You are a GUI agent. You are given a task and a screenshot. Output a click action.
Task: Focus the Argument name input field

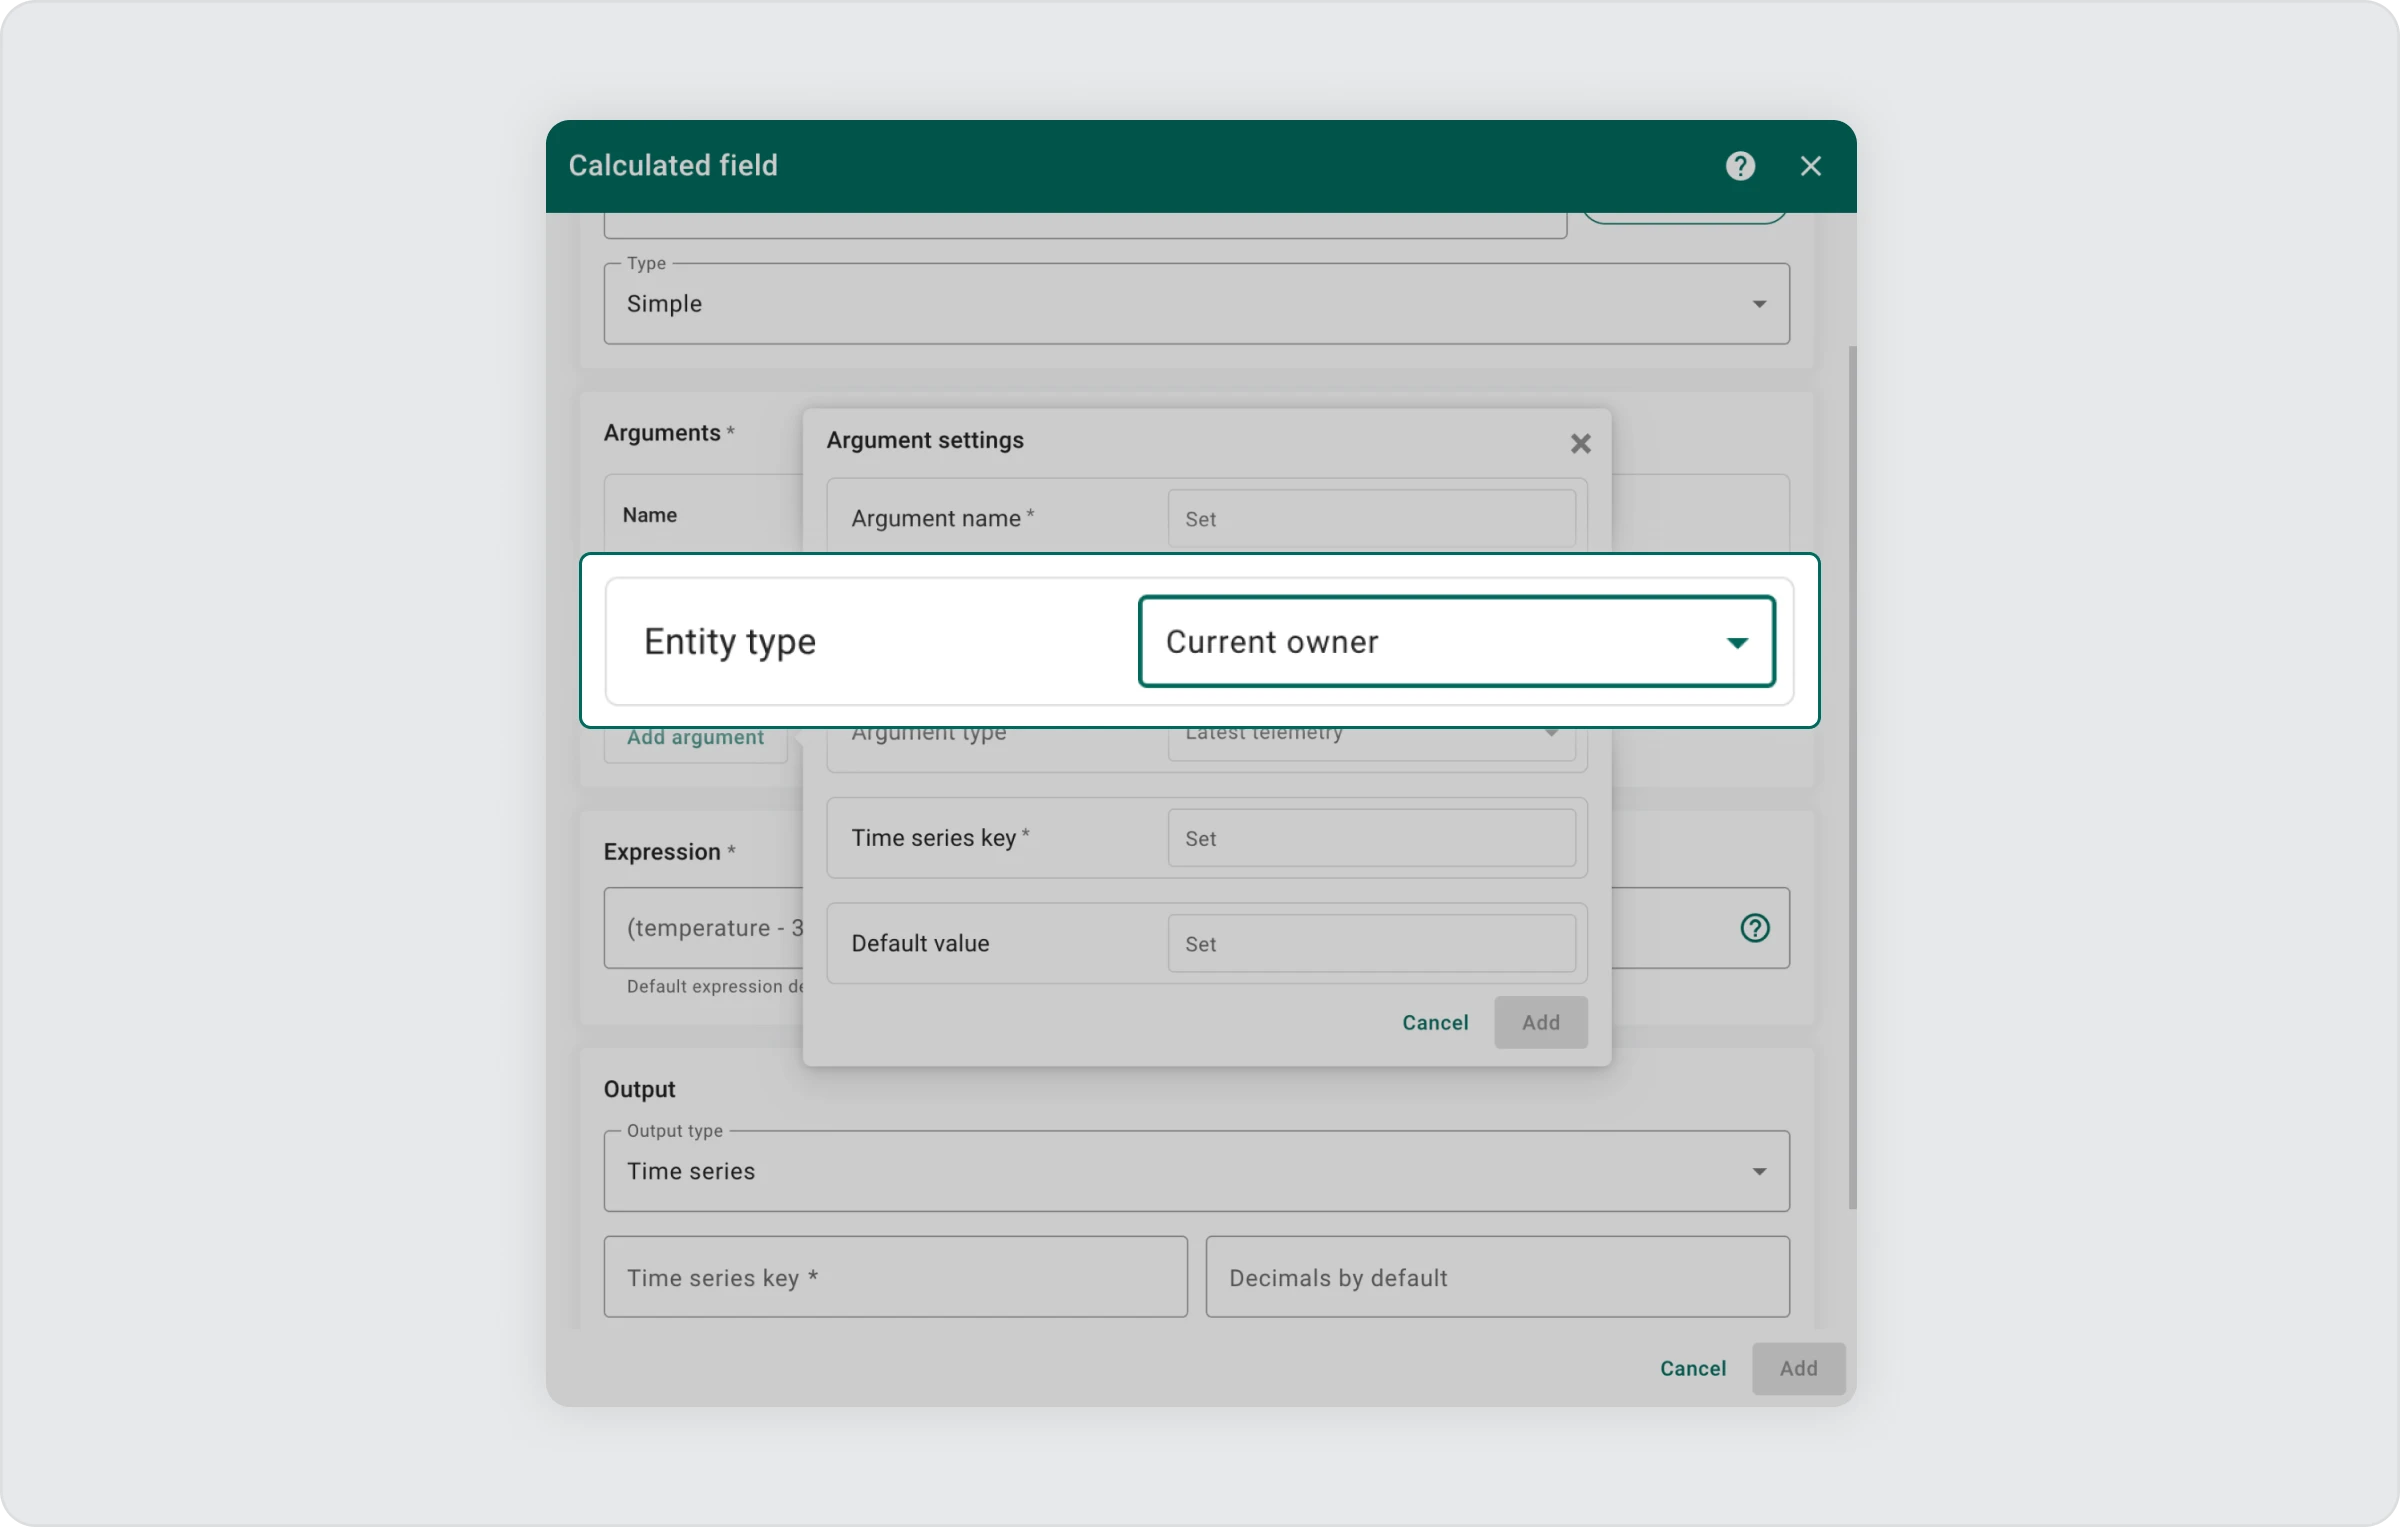click(1371, 519)
